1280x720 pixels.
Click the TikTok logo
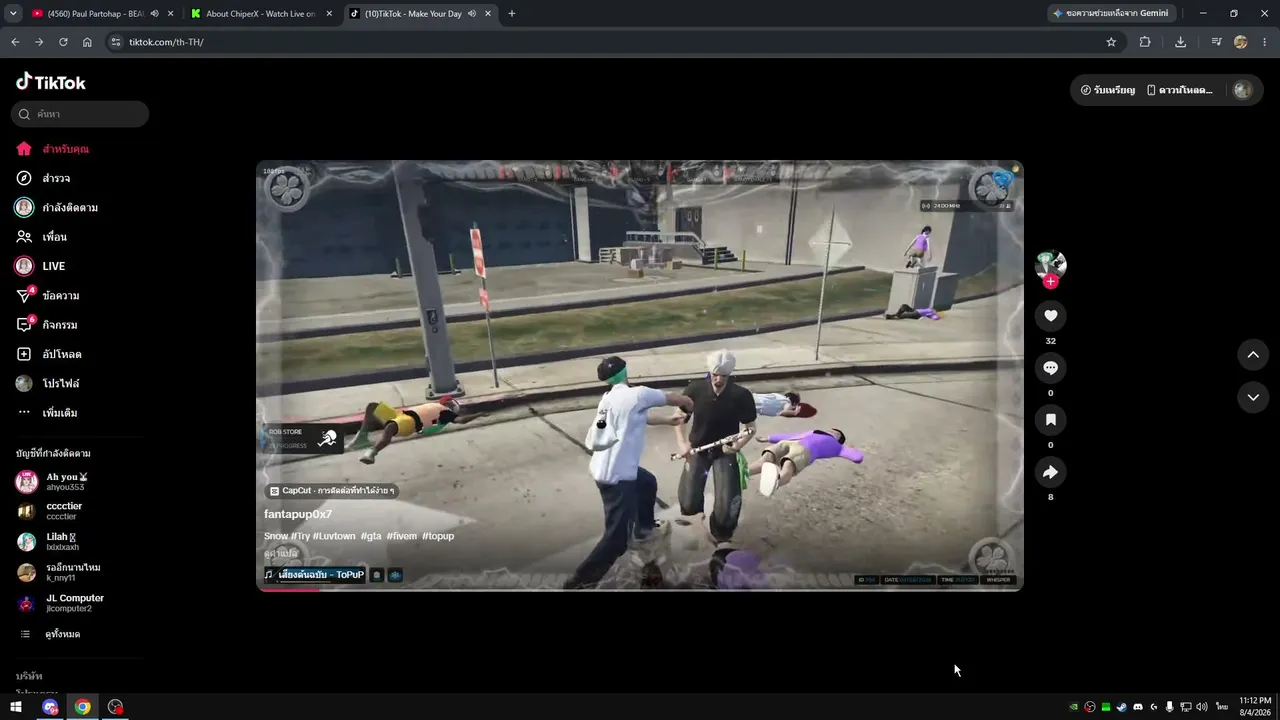point(51,82)
